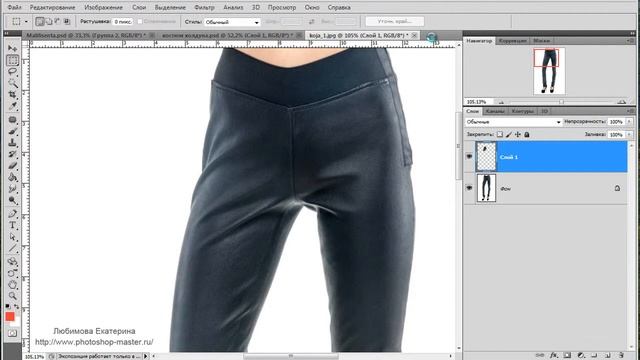The image size is (640, 360).
Task: Switch to the Коррекция tab
Action: point(512,41)
